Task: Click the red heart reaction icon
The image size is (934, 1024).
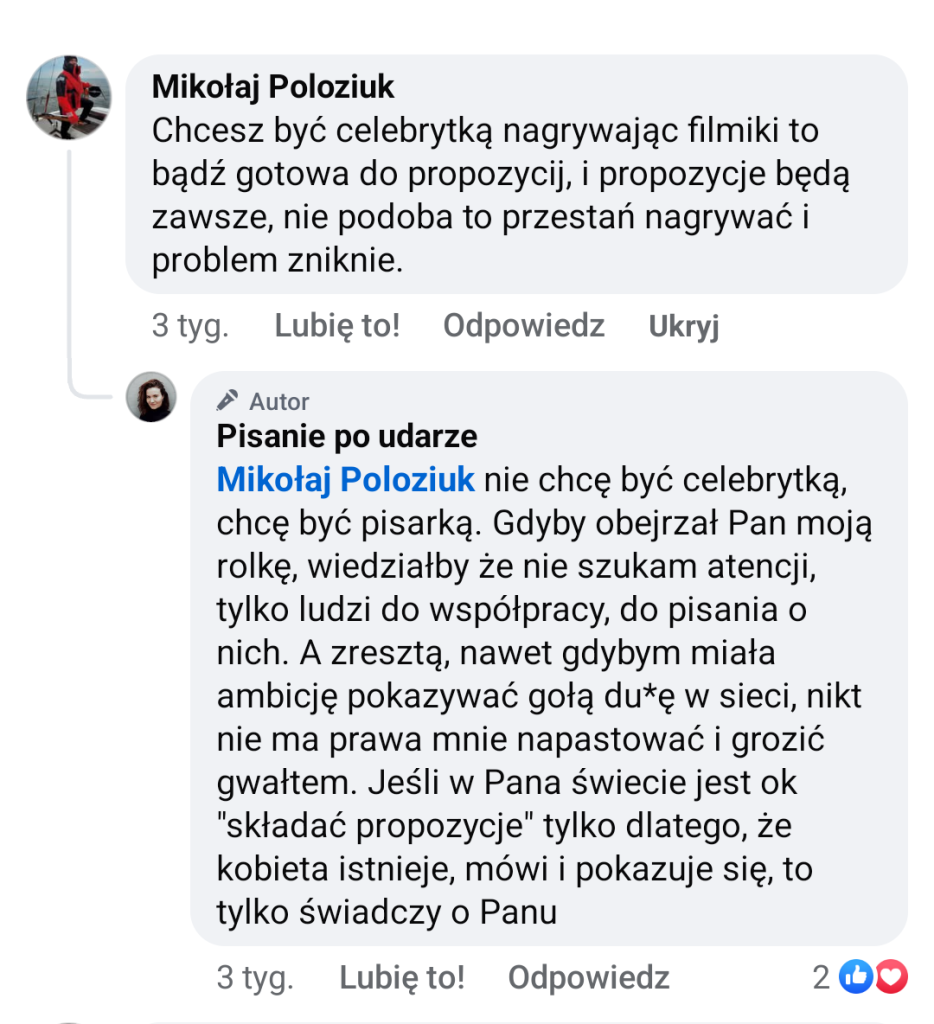Action: pyautogui.click(x=890, y=977)
